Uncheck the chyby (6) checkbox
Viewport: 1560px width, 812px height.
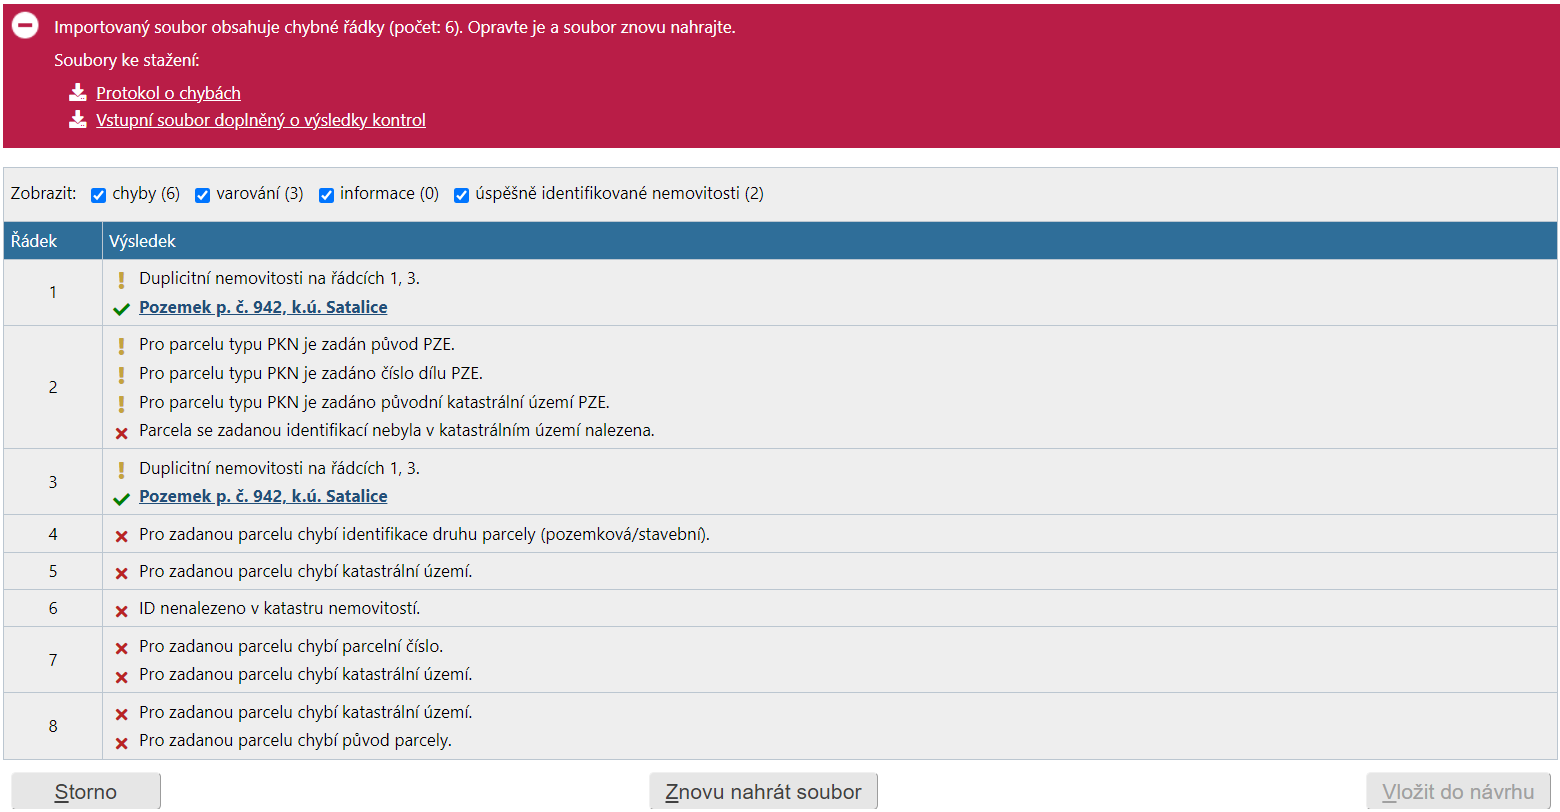(x=98, y=195)
